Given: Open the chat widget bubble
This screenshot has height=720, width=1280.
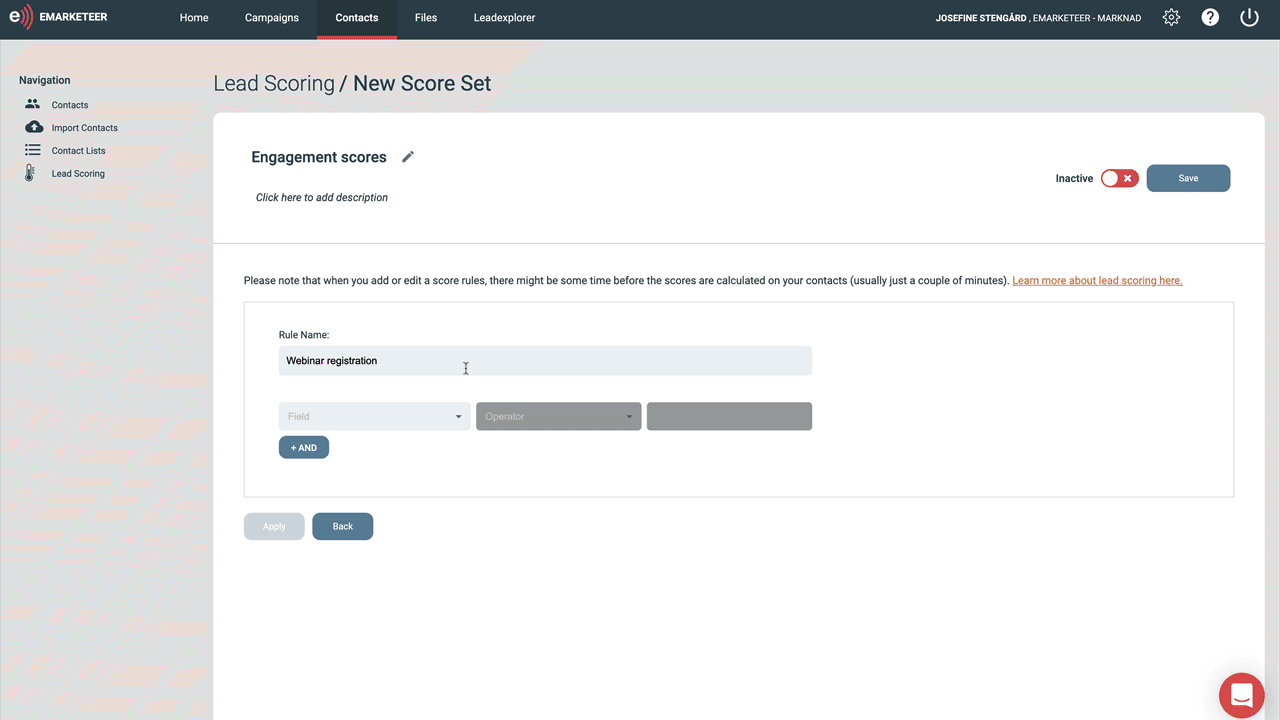Looking at the screenshot, I should (x=1242, y=695).
